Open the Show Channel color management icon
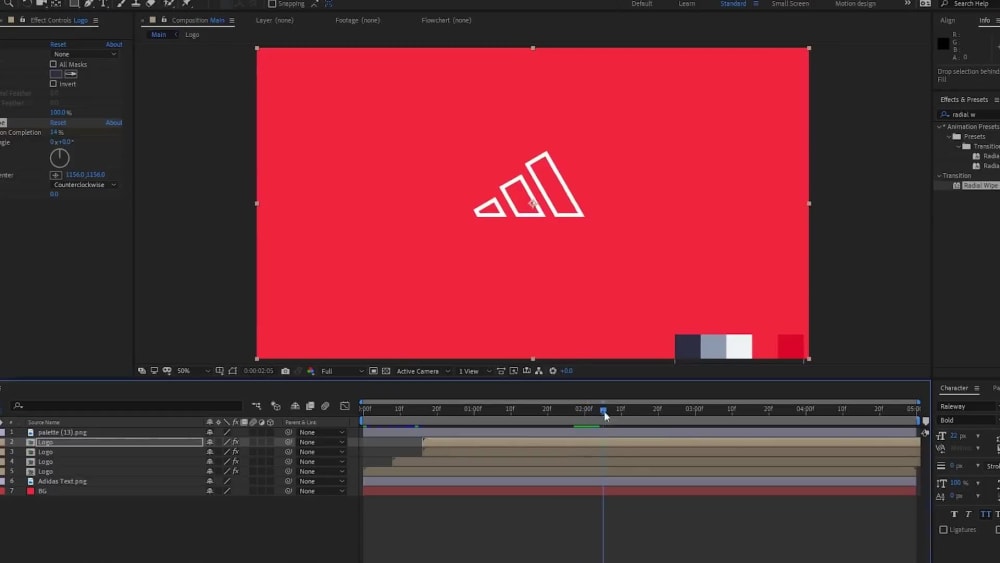Image resolution: width=1000 pixels, height=563 pixels. click(x=311, y=371)
